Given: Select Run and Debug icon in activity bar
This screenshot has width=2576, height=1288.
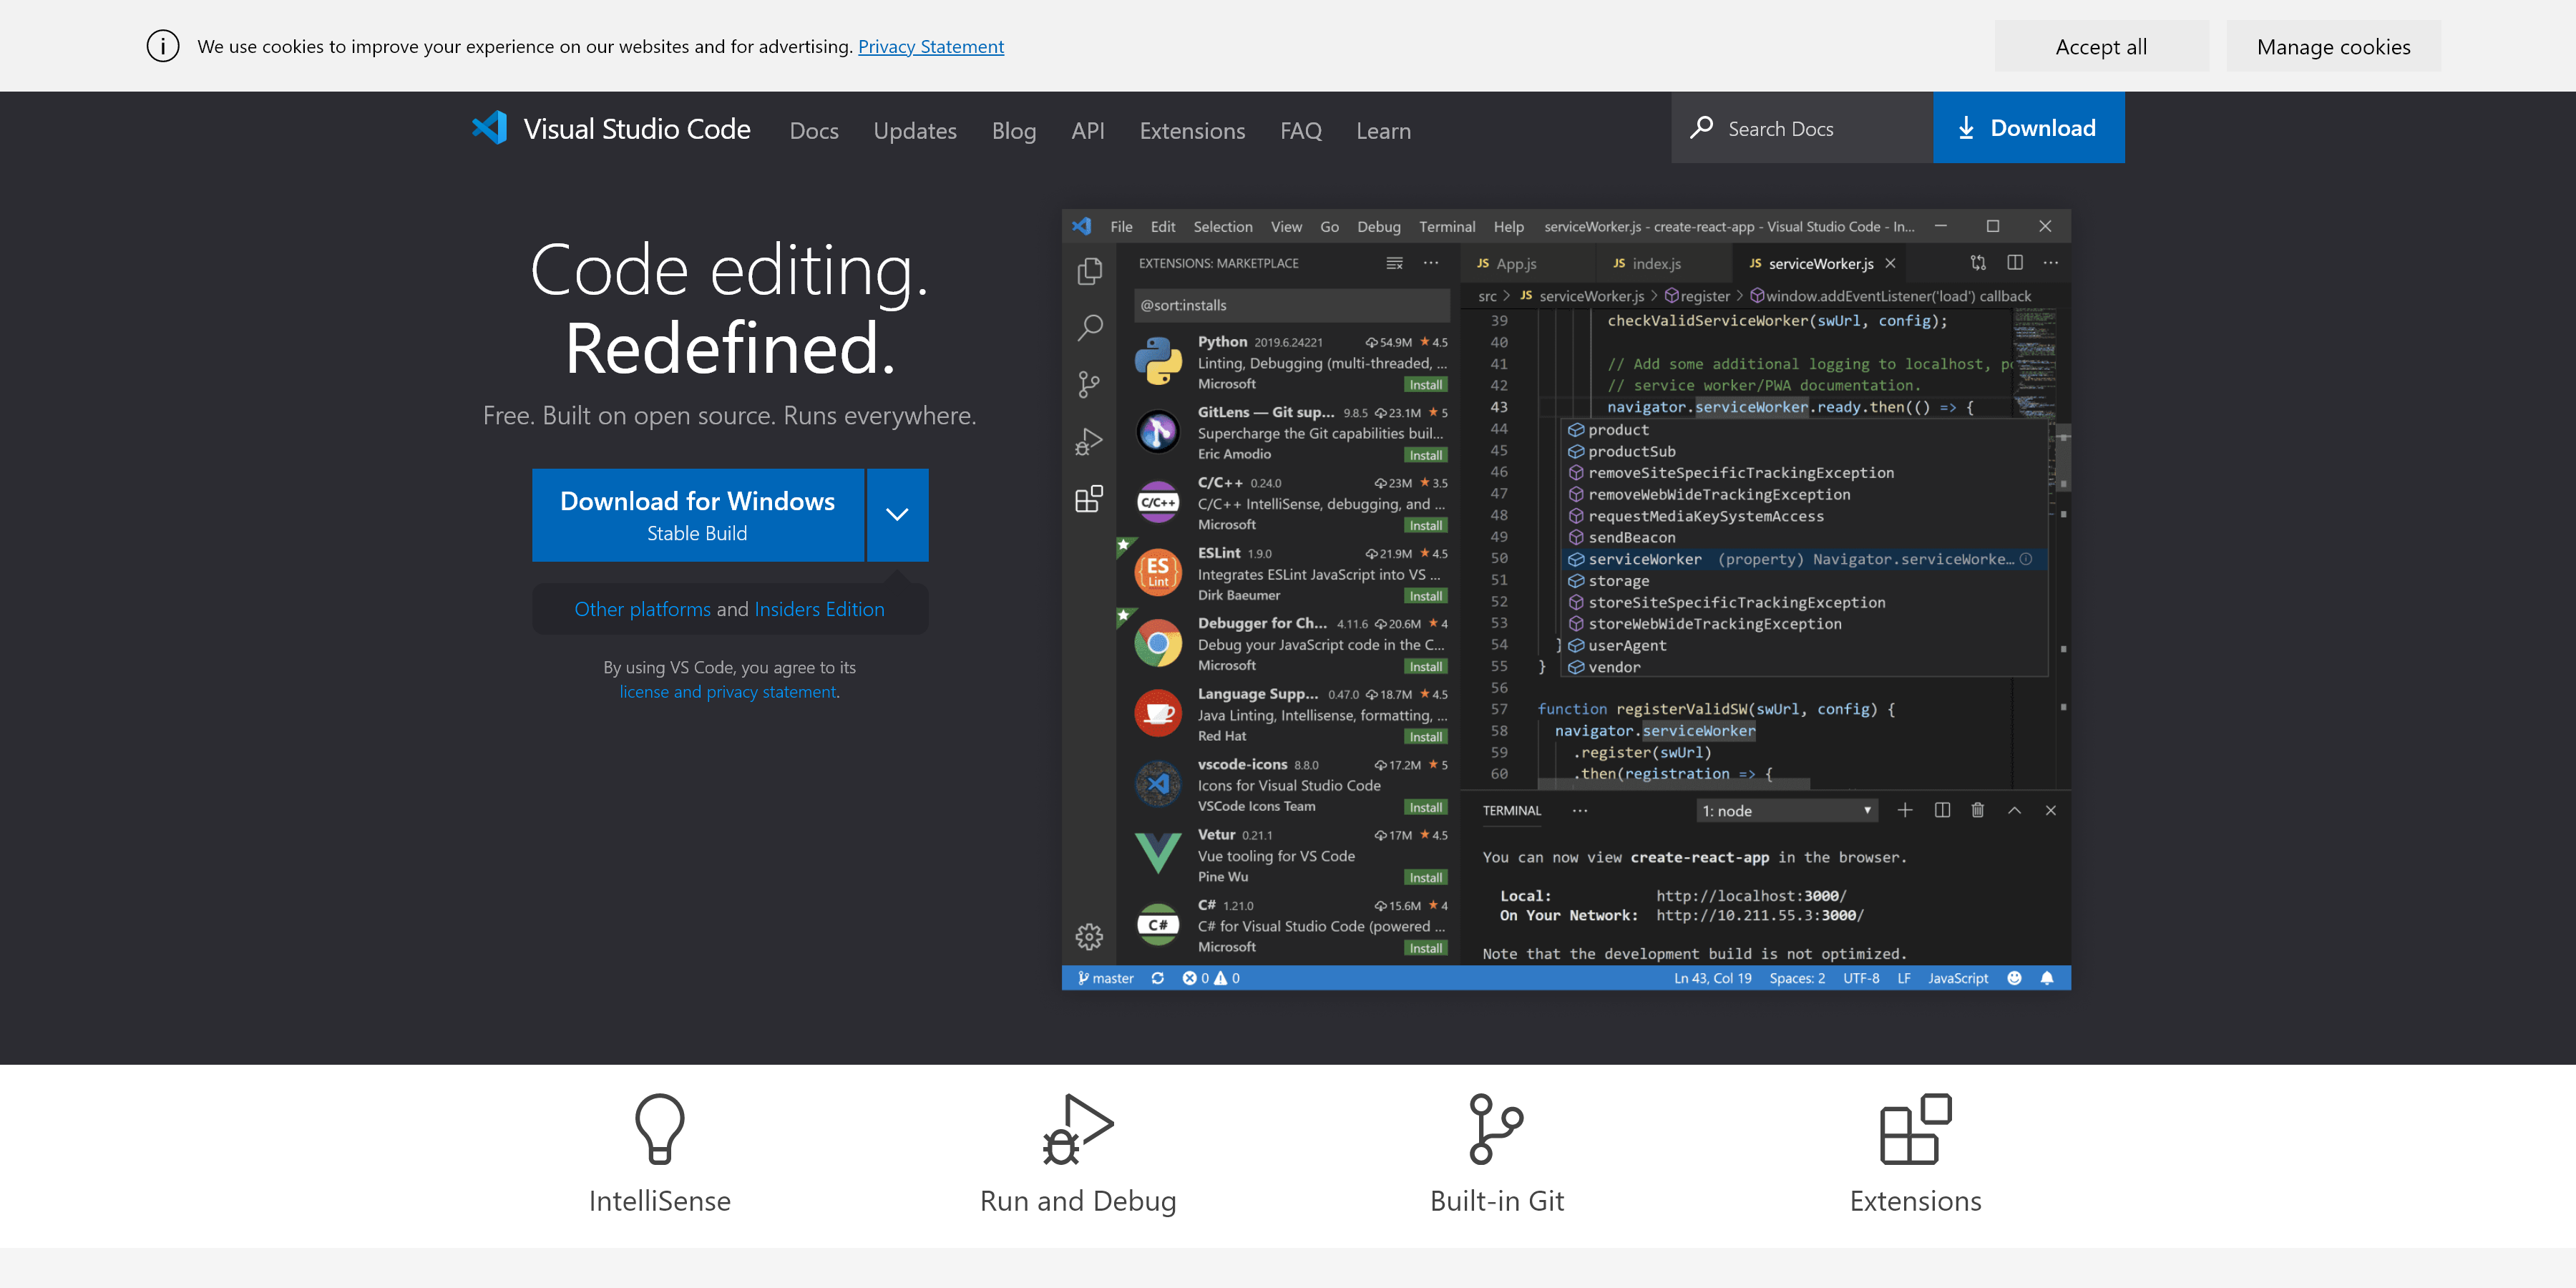Looking at the screenshot, I should click(x=1089, y=441).
